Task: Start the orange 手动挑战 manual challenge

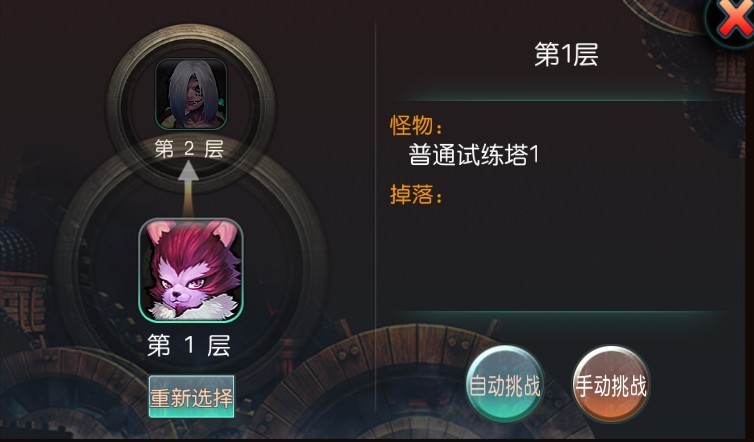Action: [x=611, y=384]
